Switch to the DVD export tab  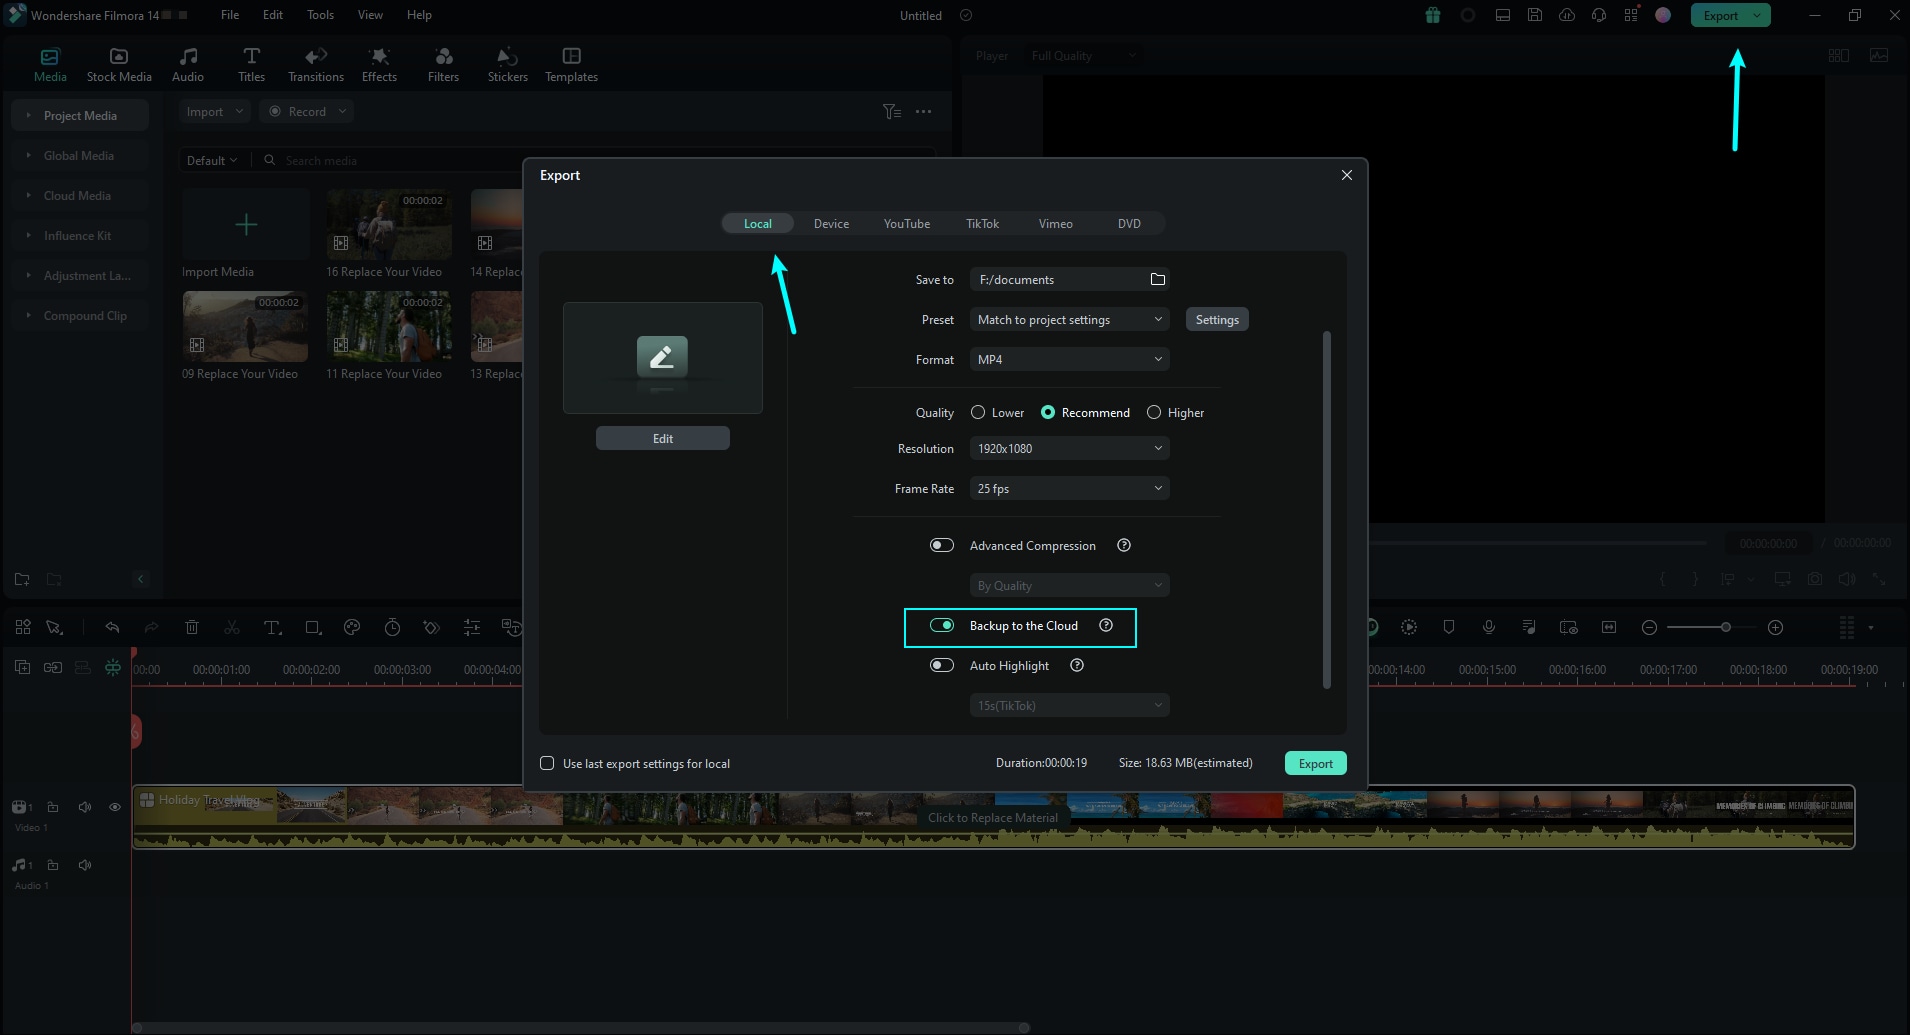[1129, 223]
